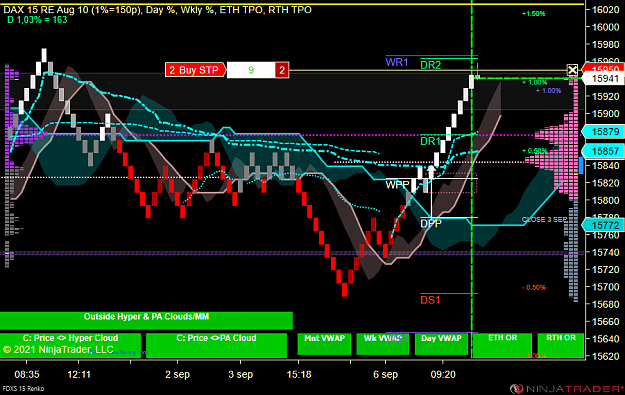Click the 15700 price axis label
This screenshot has width=625, height=395.
pyautogui.click(x=605, y=287)
